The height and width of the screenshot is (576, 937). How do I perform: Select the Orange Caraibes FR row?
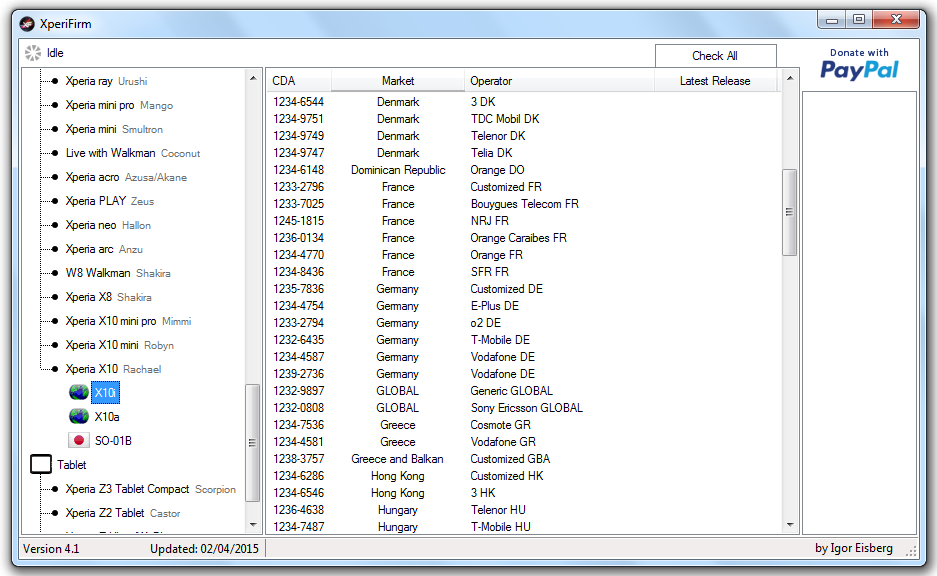coord(523,238)
